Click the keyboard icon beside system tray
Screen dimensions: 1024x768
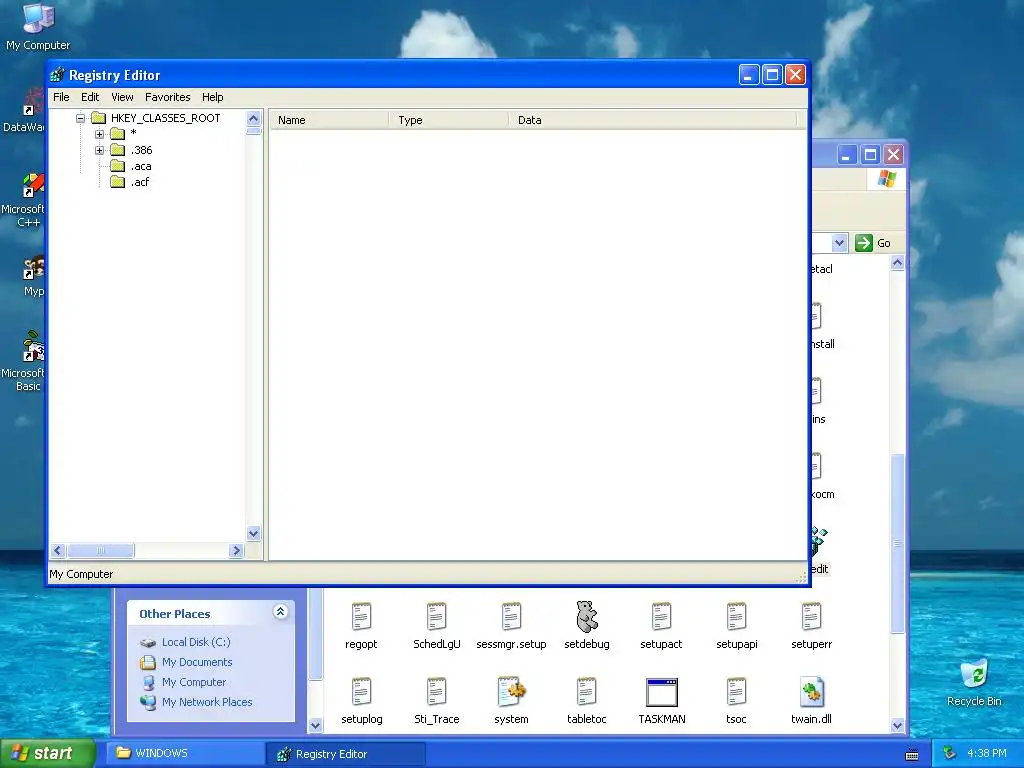(912, 754)
